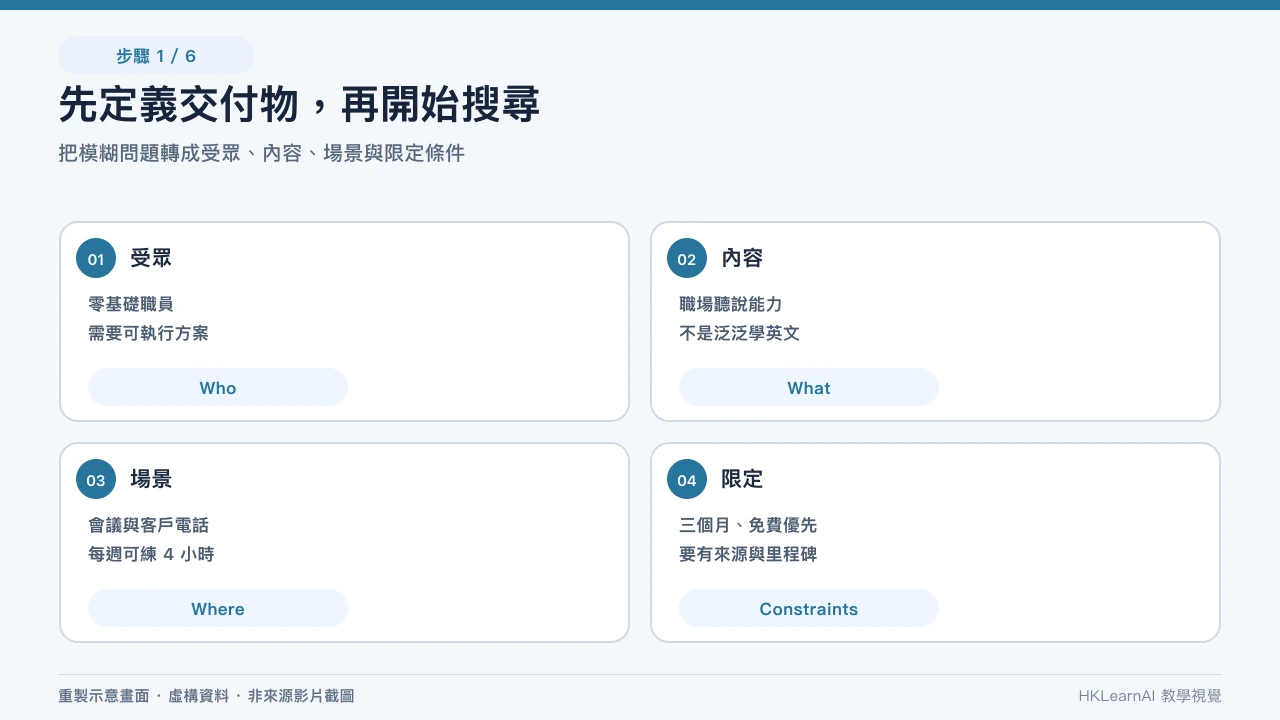This screenshot has height=720, width=1280.
Task: Click the 步驟 1 / 6 step badge
Action: point(156,56)
